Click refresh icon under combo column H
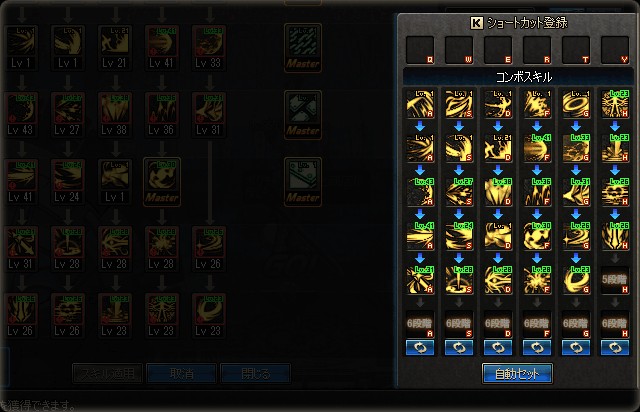This screenshot has height=412, width=640. (615, 348)
